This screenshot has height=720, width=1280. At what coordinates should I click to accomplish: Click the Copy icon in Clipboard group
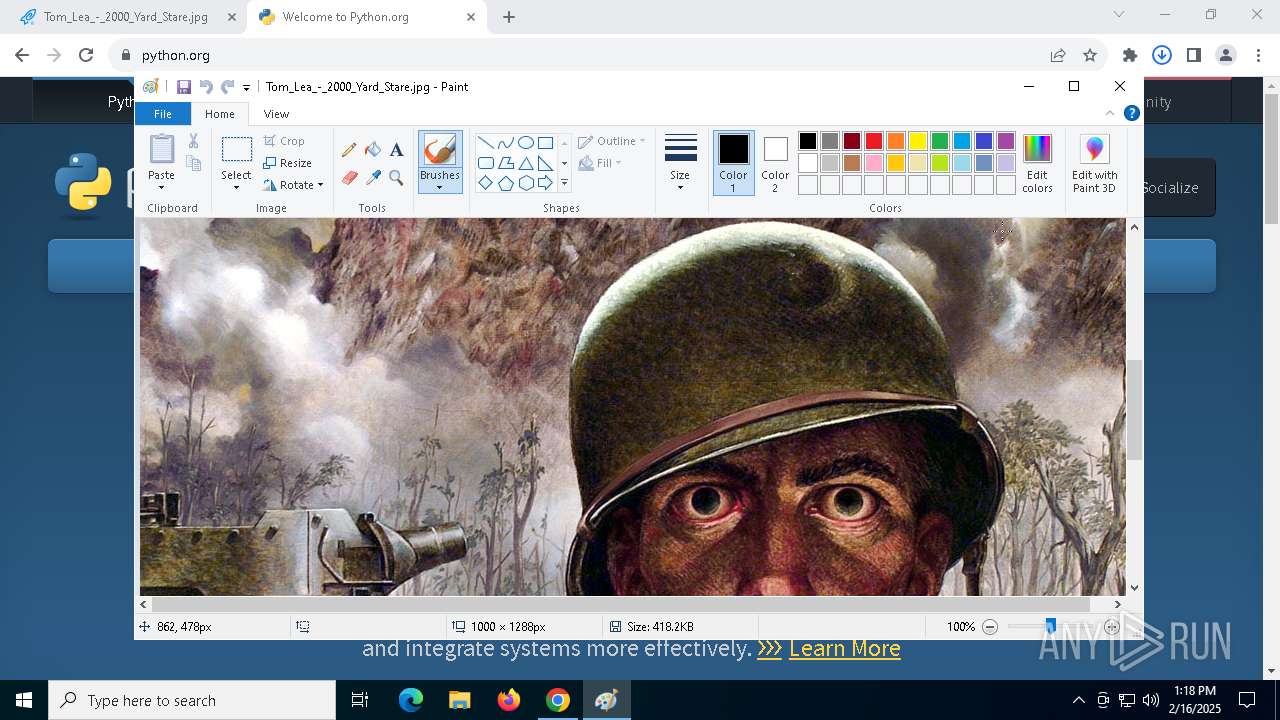pyautogui.click(x=193, y=163)
